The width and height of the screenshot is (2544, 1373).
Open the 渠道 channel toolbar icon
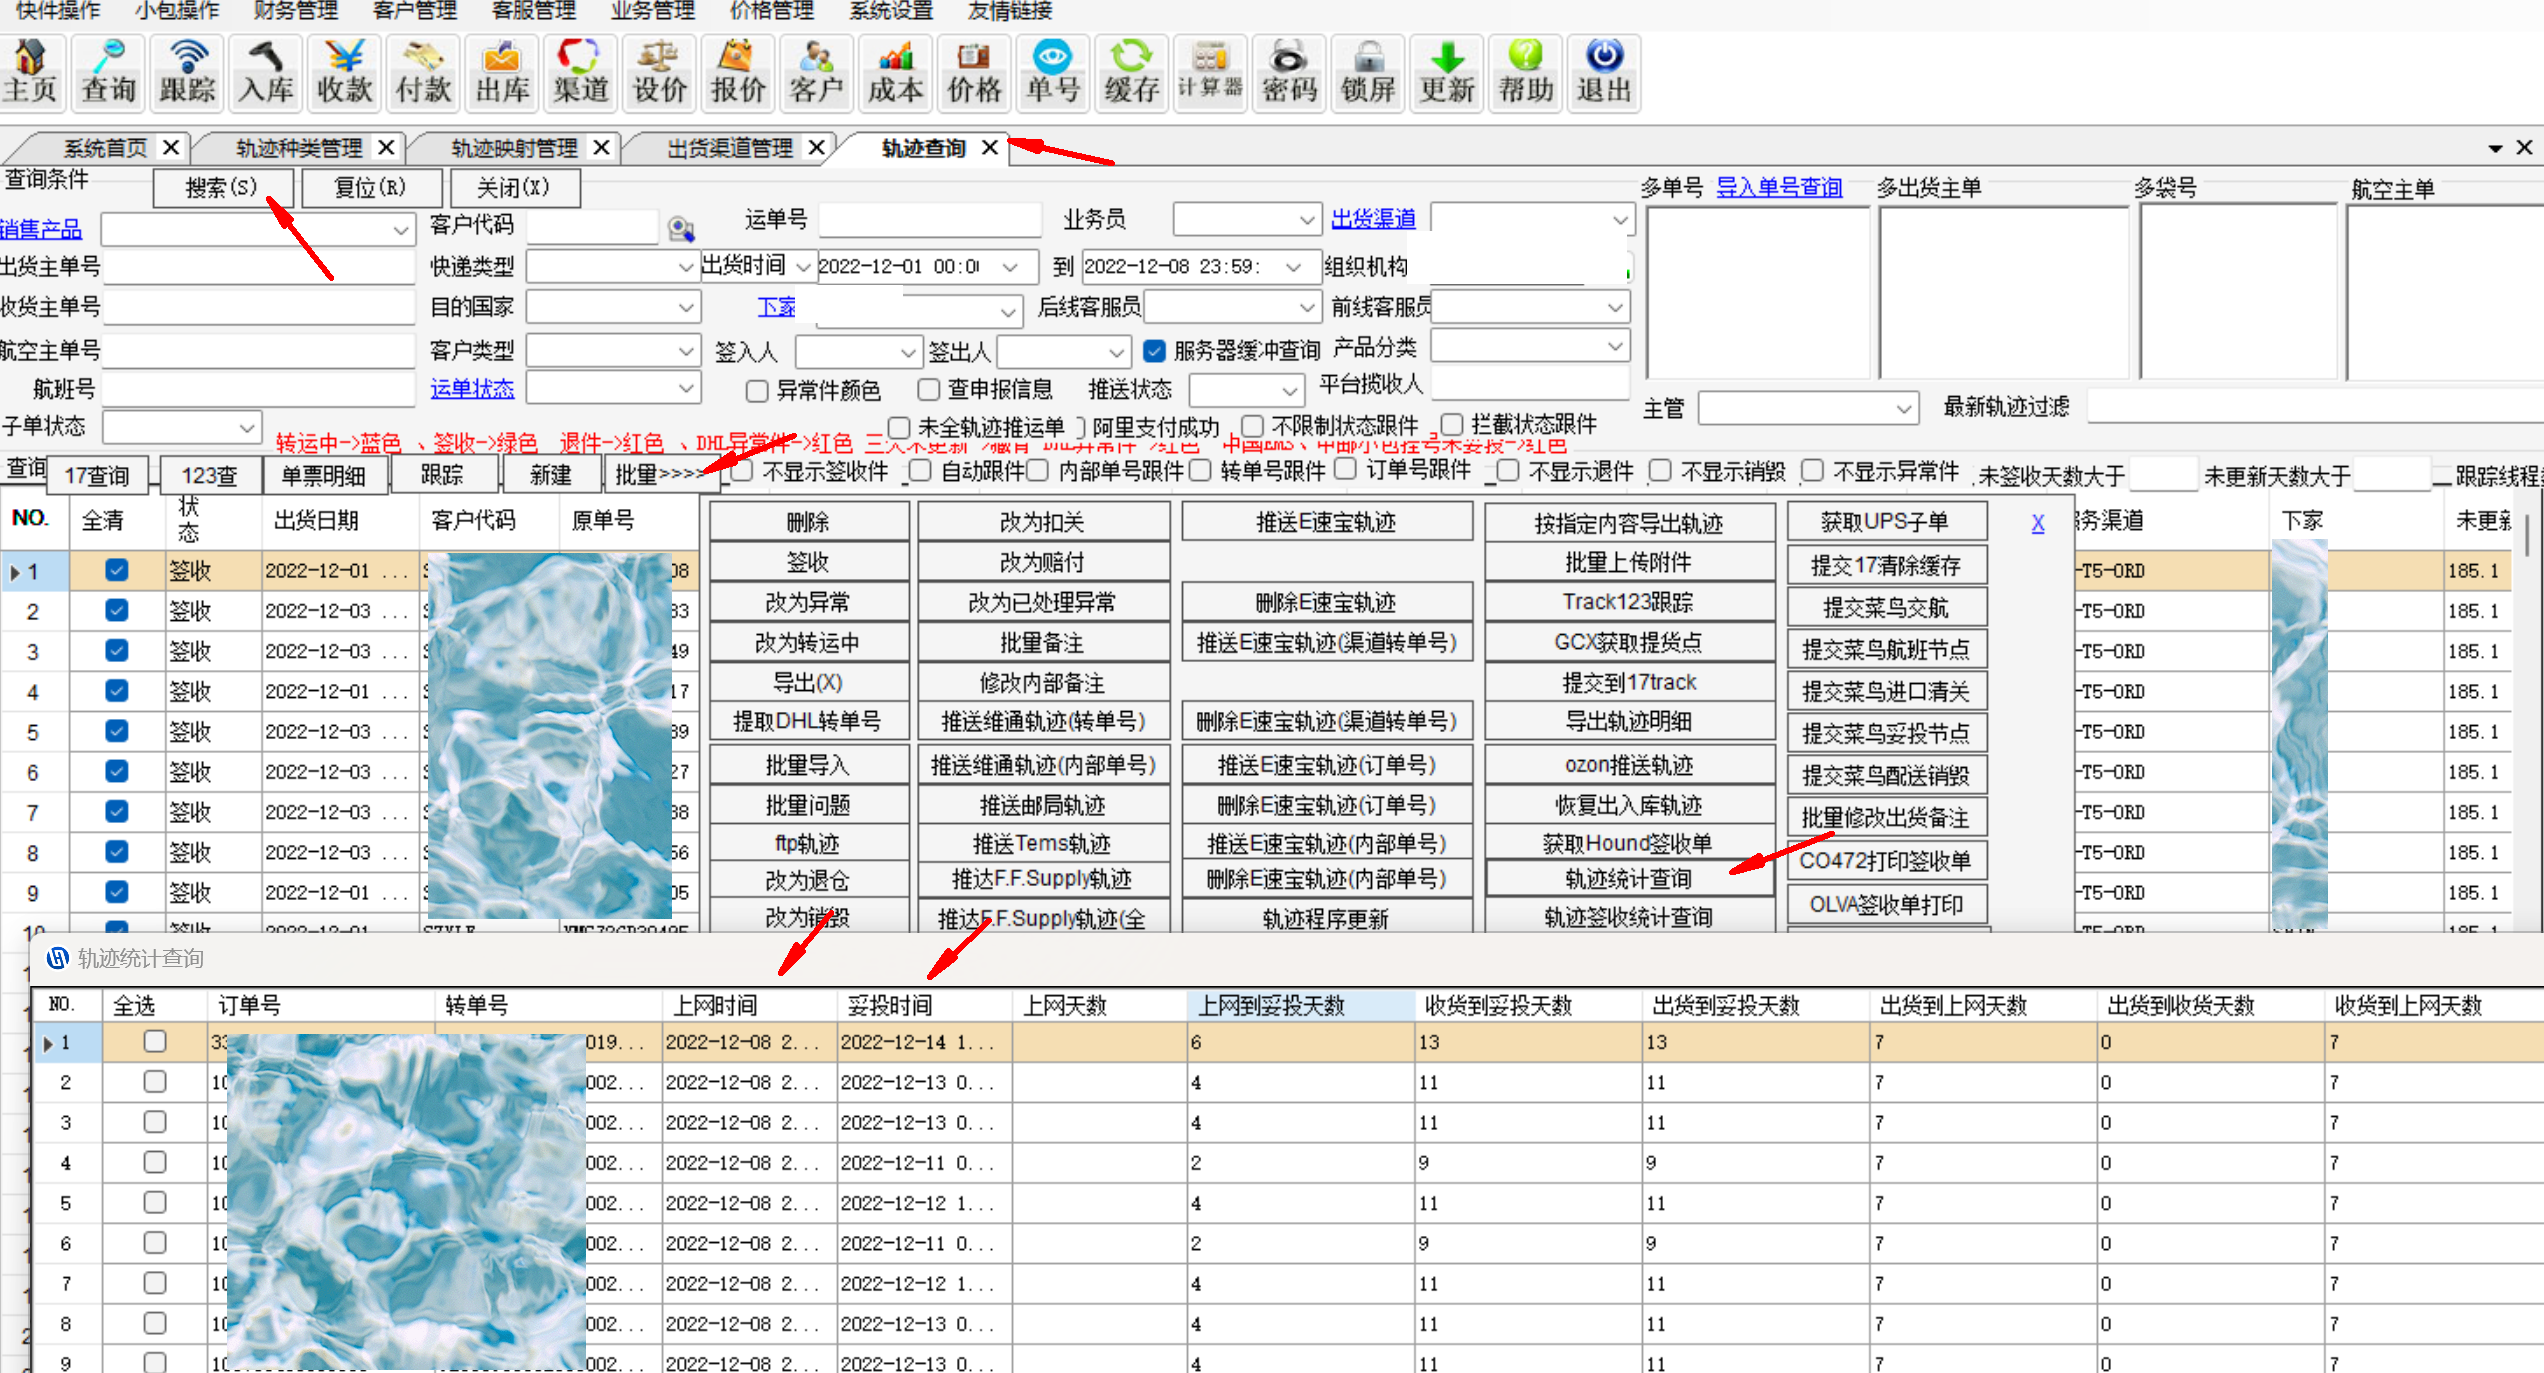tap(580, 72)
